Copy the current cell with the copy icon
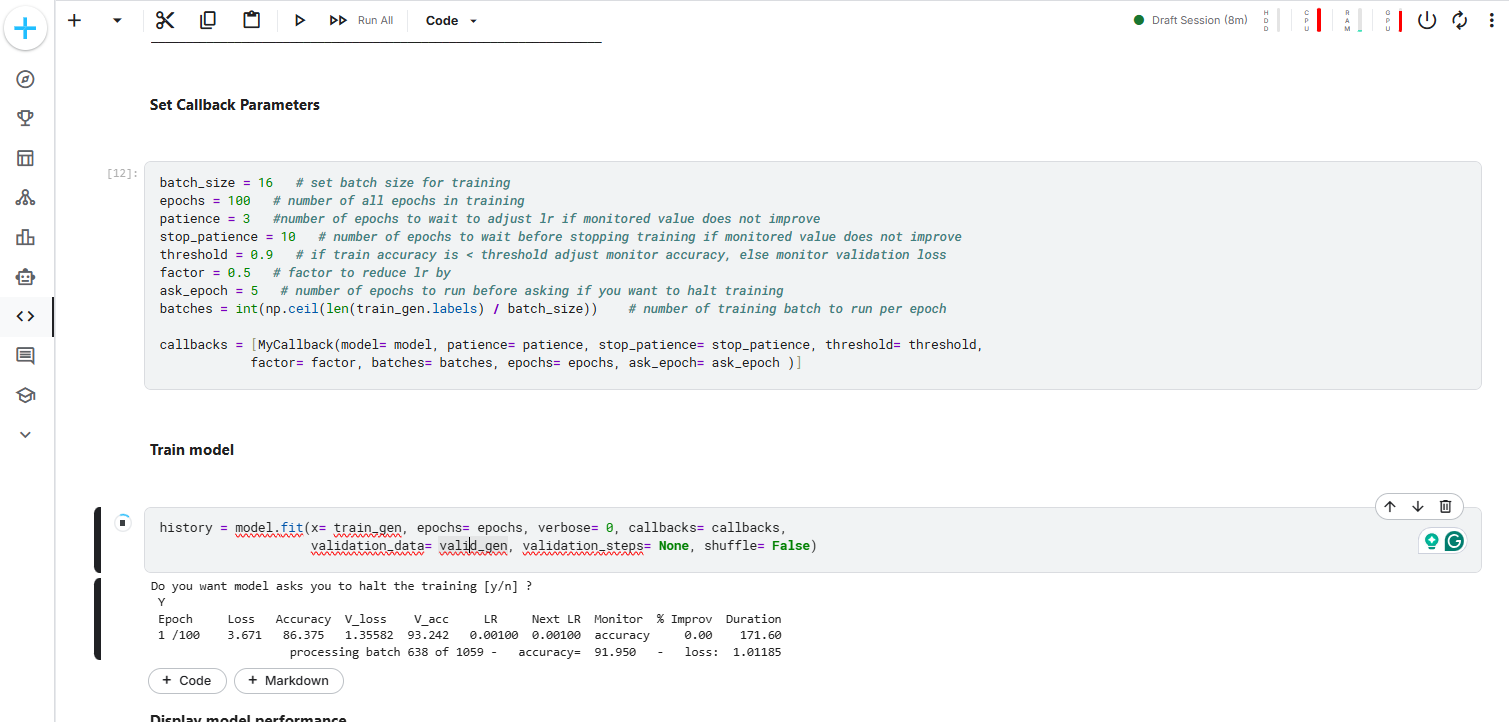Viewport: 1509px width, 722px height. [x=207, y=19]
